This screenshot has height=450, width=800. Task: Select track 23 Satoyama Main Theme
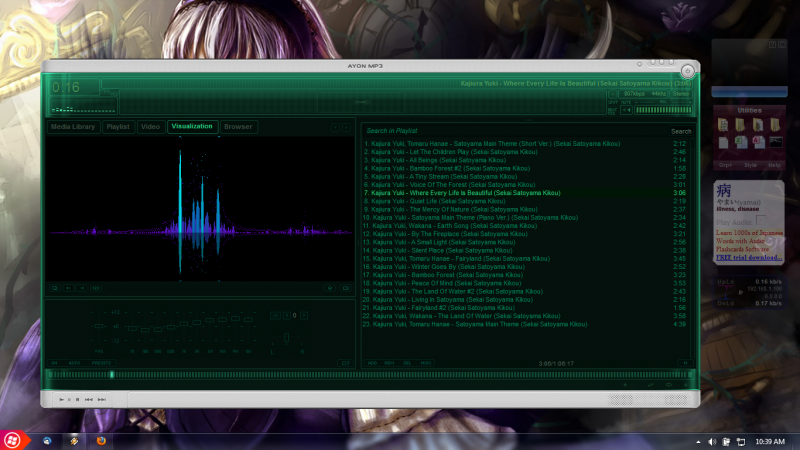pyautogui.click(x=524, y=324)
